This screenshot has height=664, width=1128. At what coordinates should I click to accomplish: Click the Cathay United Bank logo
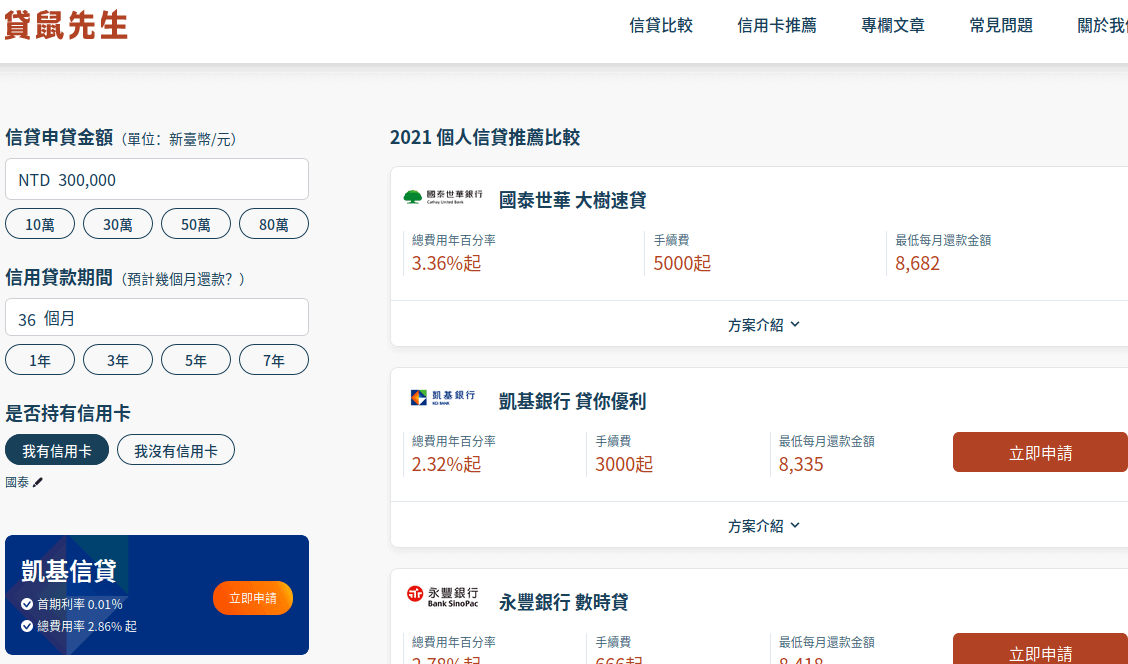[442, 197]
